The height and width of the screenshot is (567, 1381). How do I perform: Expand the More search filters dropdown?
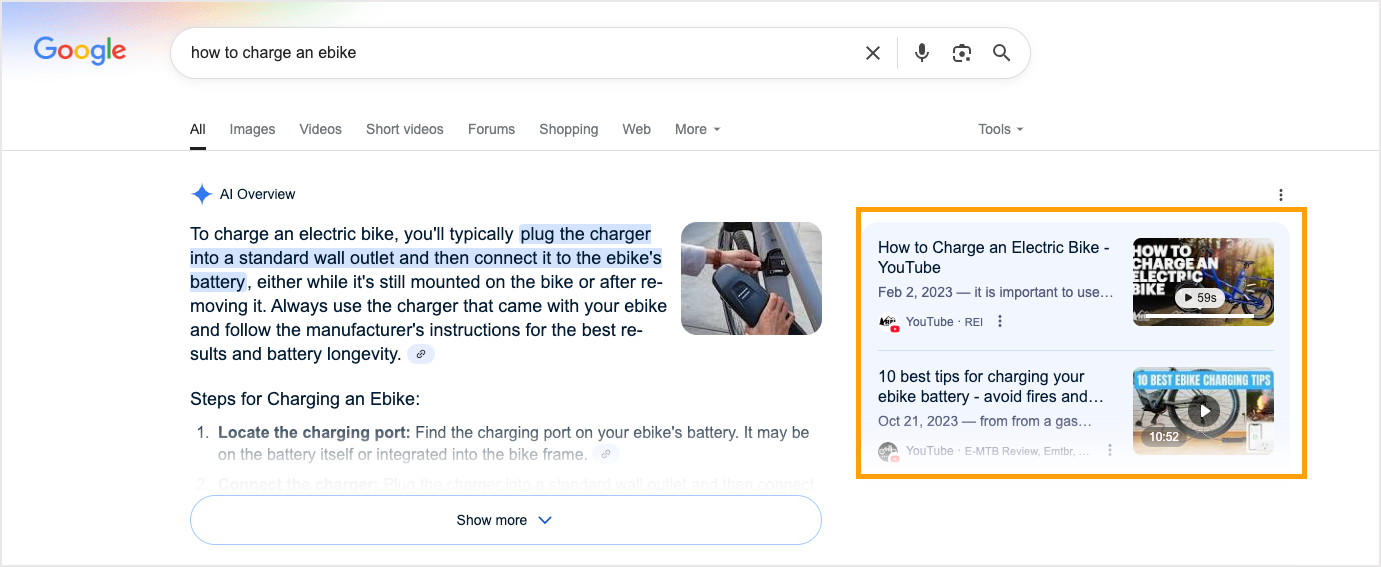(x=697, y=129)
